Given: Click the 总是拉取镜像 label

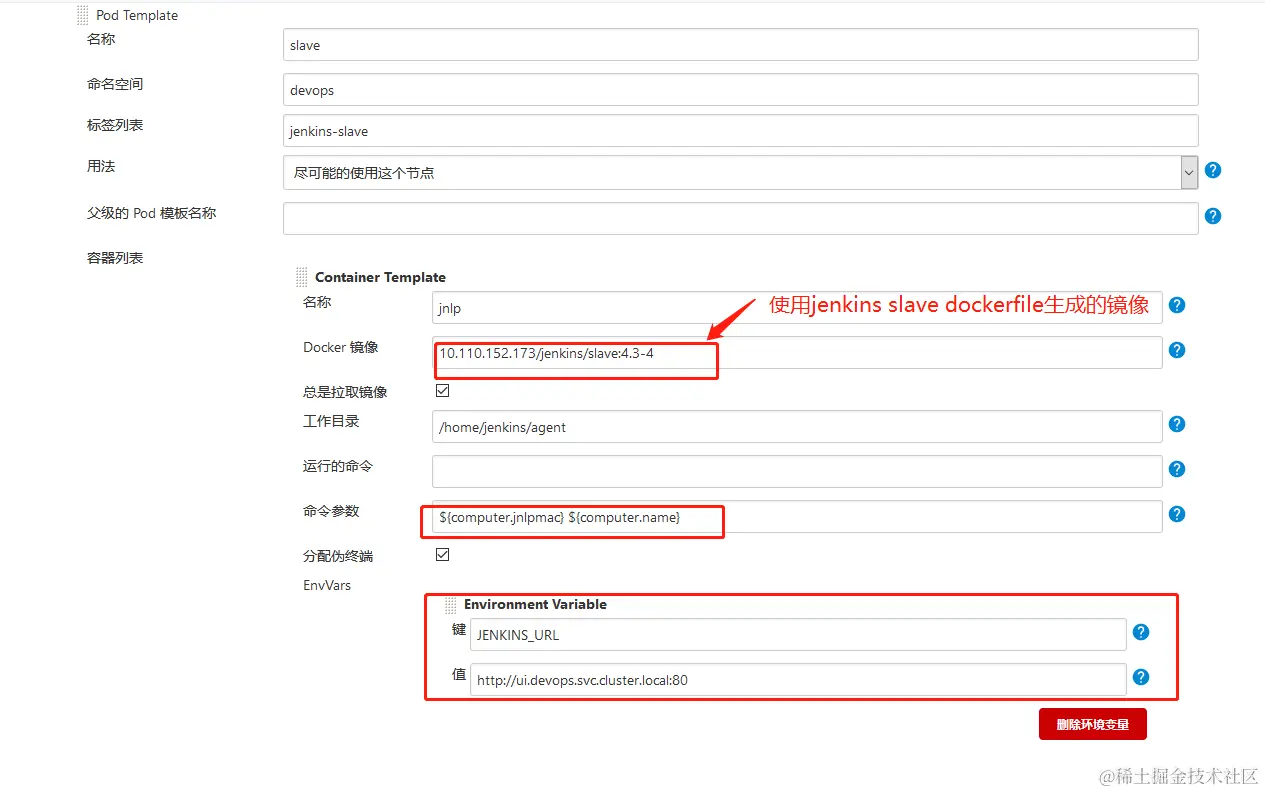Looking at the screenshot, I should point(345,392).
